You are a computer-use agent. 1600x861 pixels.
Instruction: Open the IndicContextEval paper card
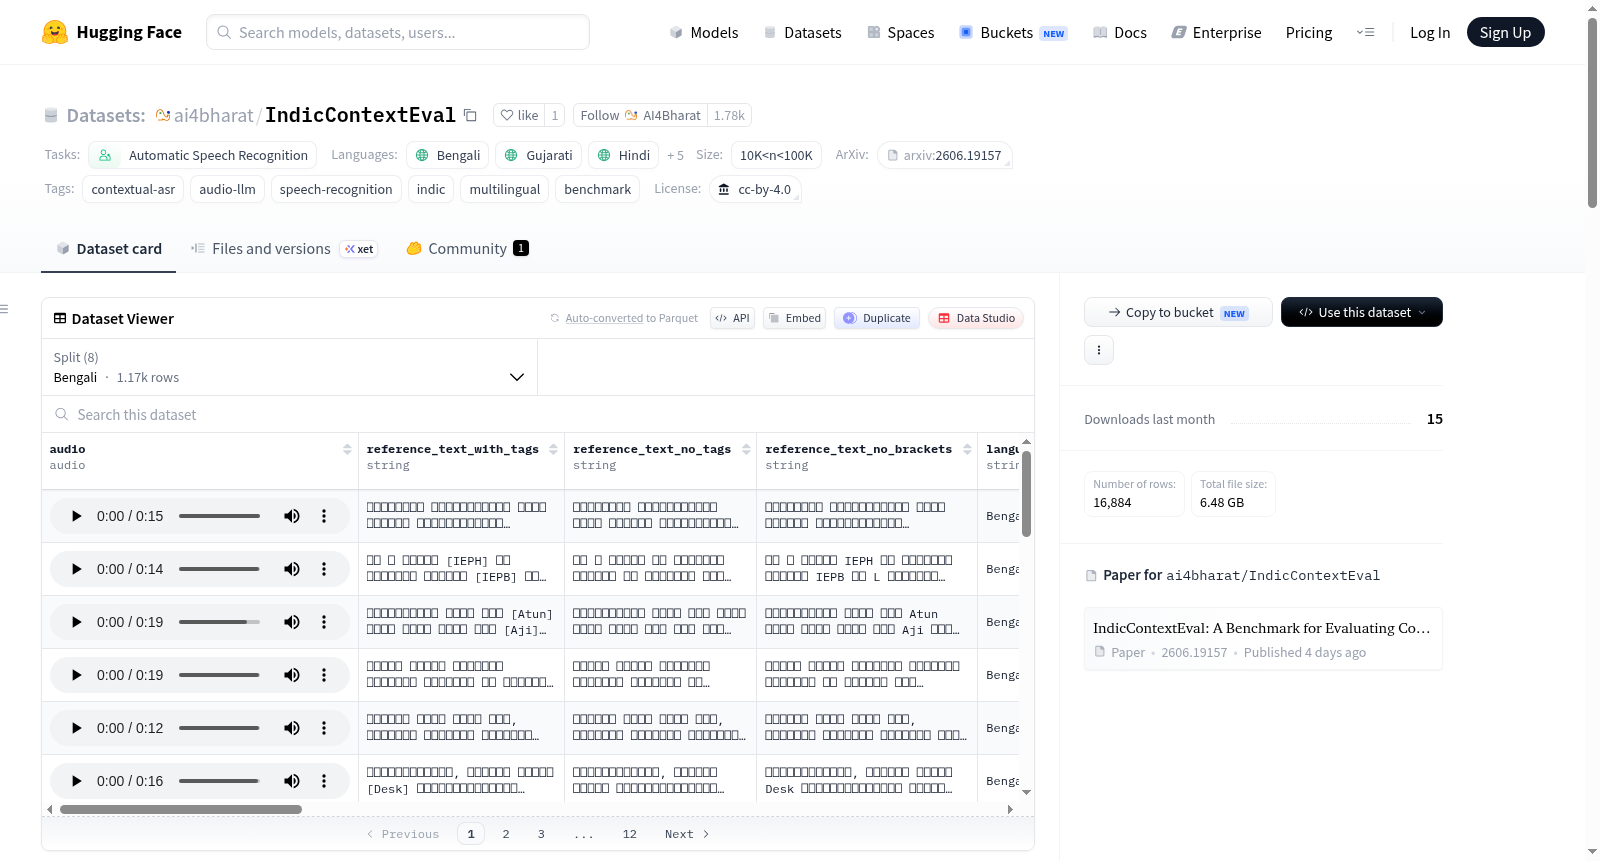(x=1263, y=639)
